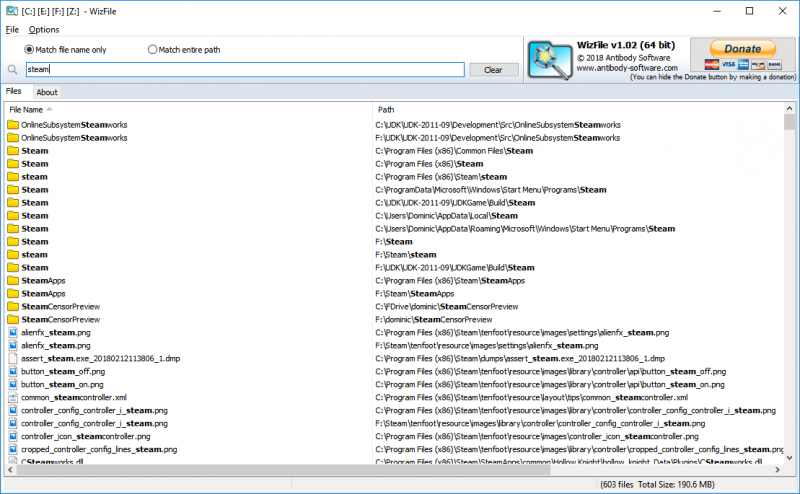Click folder icon of SteamCensorPreview in F:\dominic
This screenshot has height=494, width=800.
coord(13,319)
